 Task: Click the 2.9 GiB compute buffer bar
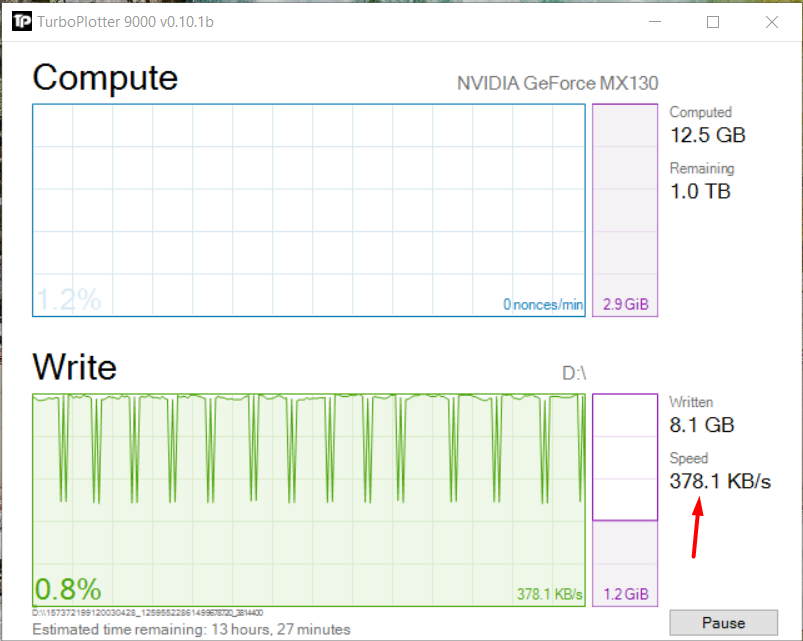(x=625, y=210)
